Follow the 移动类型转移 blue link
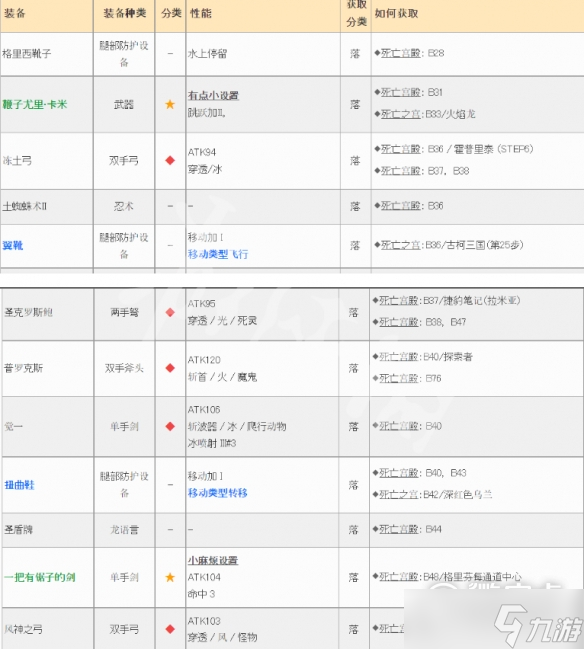This screenshot has width=584, height=649. pyautogui.click(x=218, y=493)
